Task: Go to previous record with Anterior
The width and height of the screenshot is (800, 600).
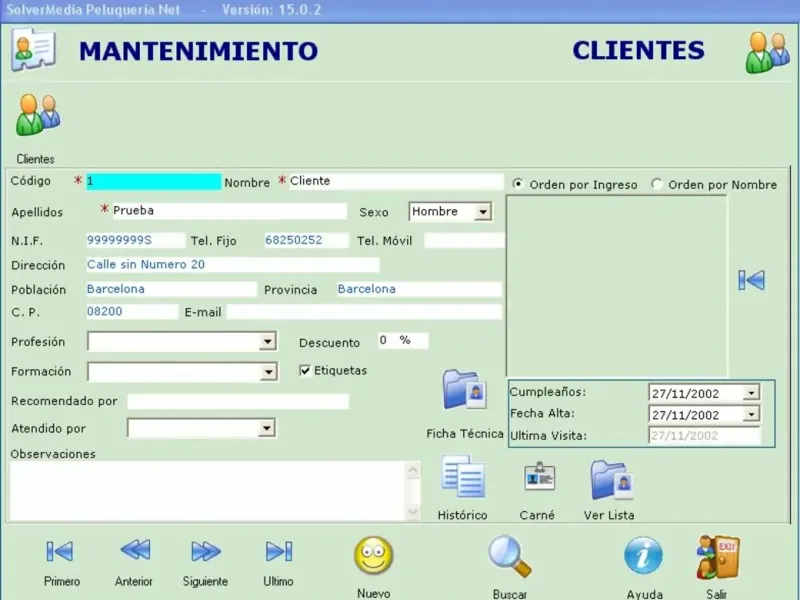Action: [135, 551]
